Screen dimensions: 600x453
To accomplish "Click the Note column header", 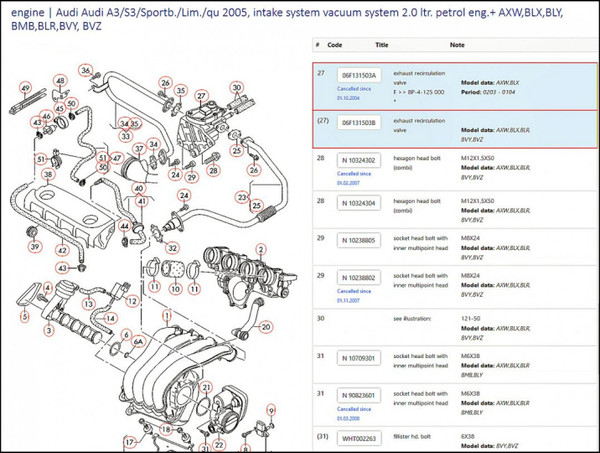I will pyautogui.click(x=458, y=45).
